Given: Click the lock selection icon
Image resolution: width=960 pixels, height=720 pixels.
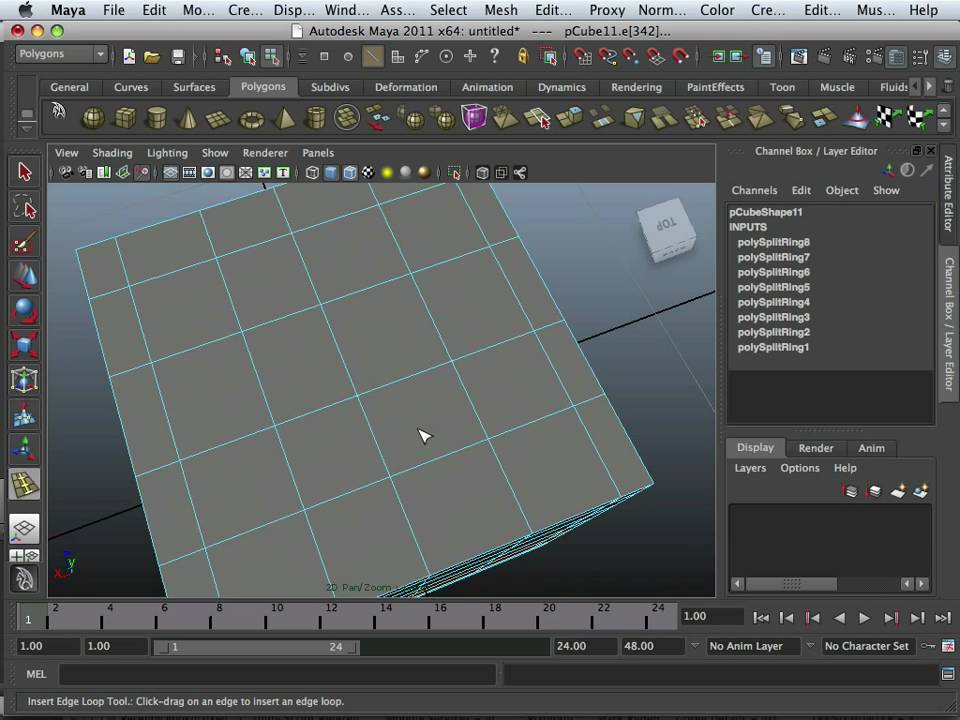Looking at the screenshot, I should click(x=523, y=56).
